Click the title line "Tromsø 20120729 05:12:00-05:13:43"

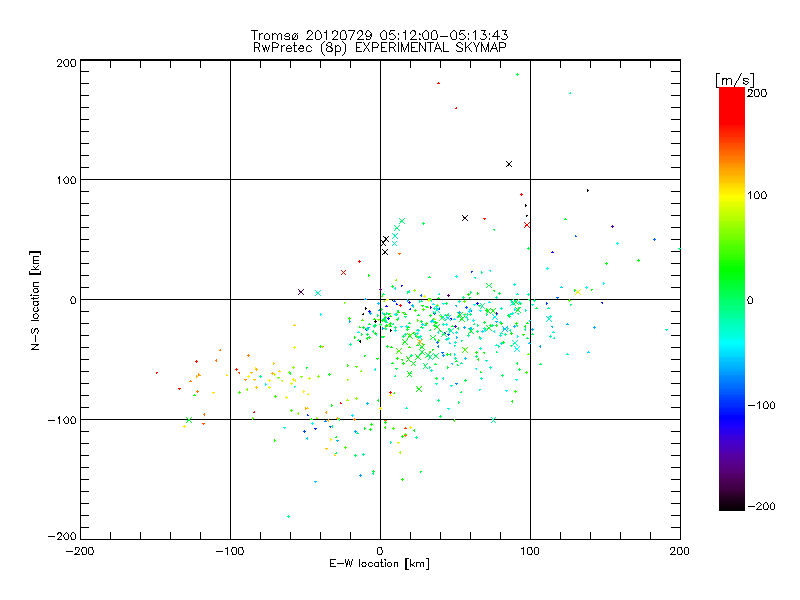click(380, 35)
